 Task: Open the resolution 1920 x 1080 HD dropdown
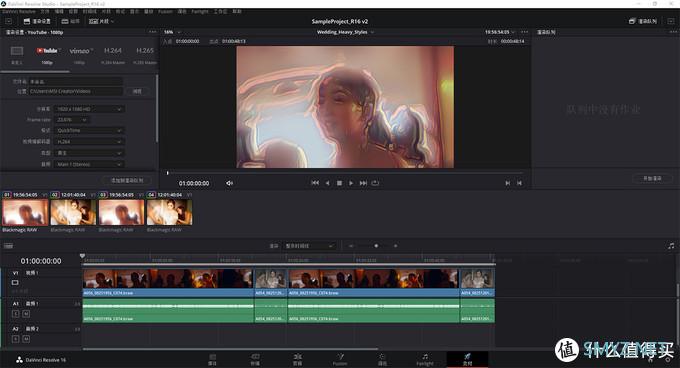(x=89, y=109)
